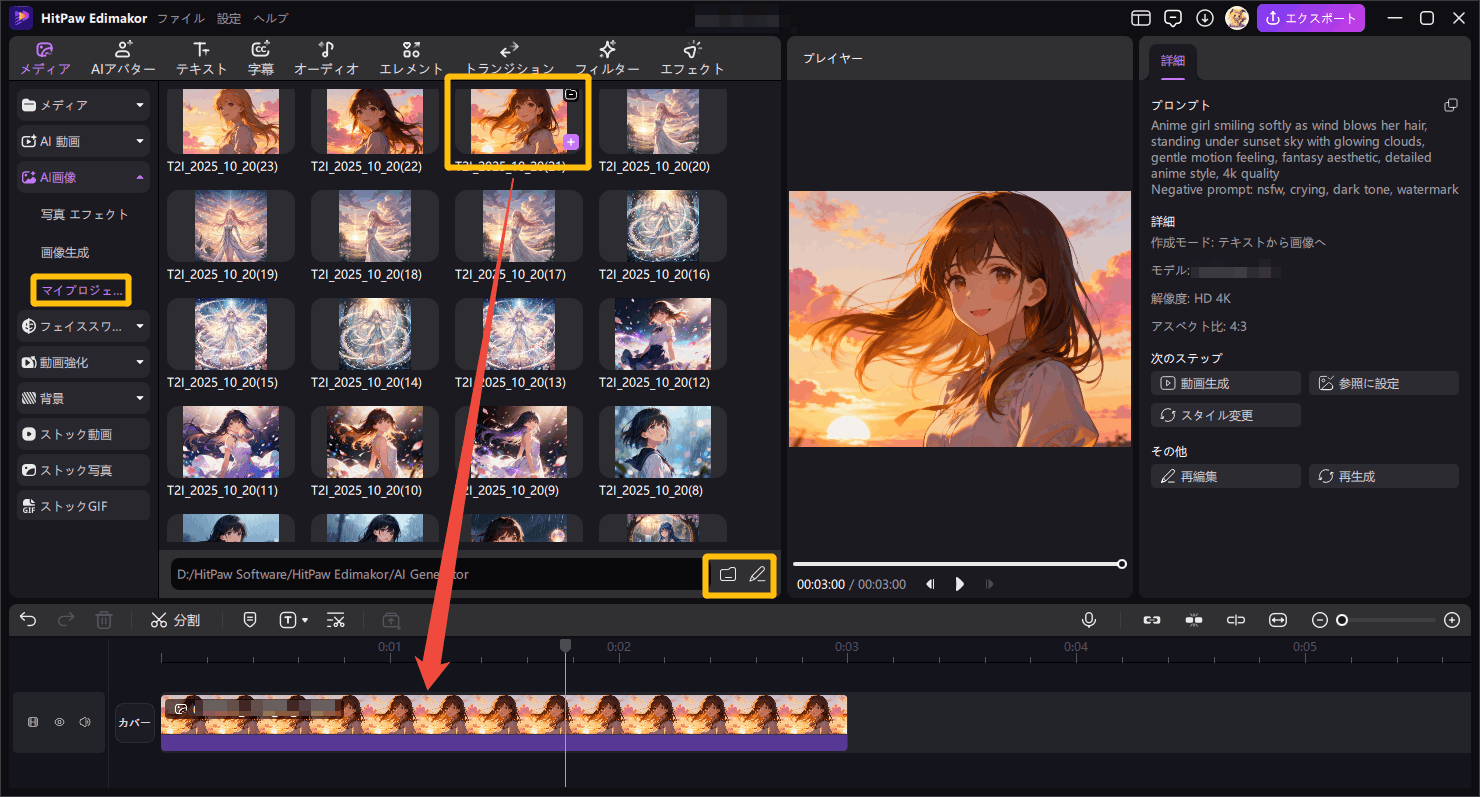The image size is (1480, 797).
Task: Switch to the トランジション tab
Action: point(509,58)
